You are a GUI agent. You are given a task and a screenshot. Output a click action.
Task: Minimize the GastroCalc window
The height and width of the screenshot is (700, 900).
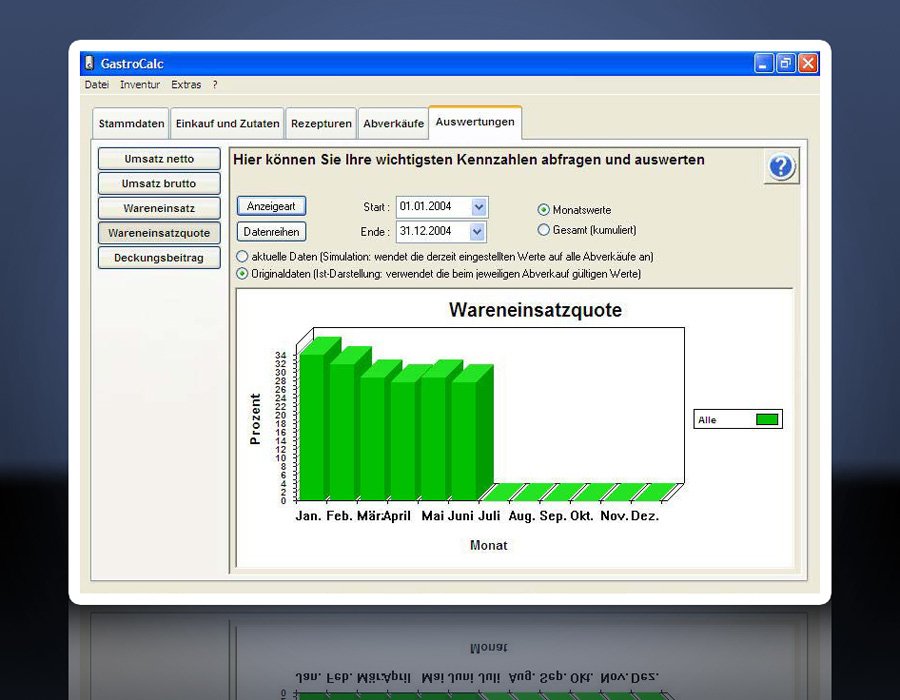[x=763, y=63]
